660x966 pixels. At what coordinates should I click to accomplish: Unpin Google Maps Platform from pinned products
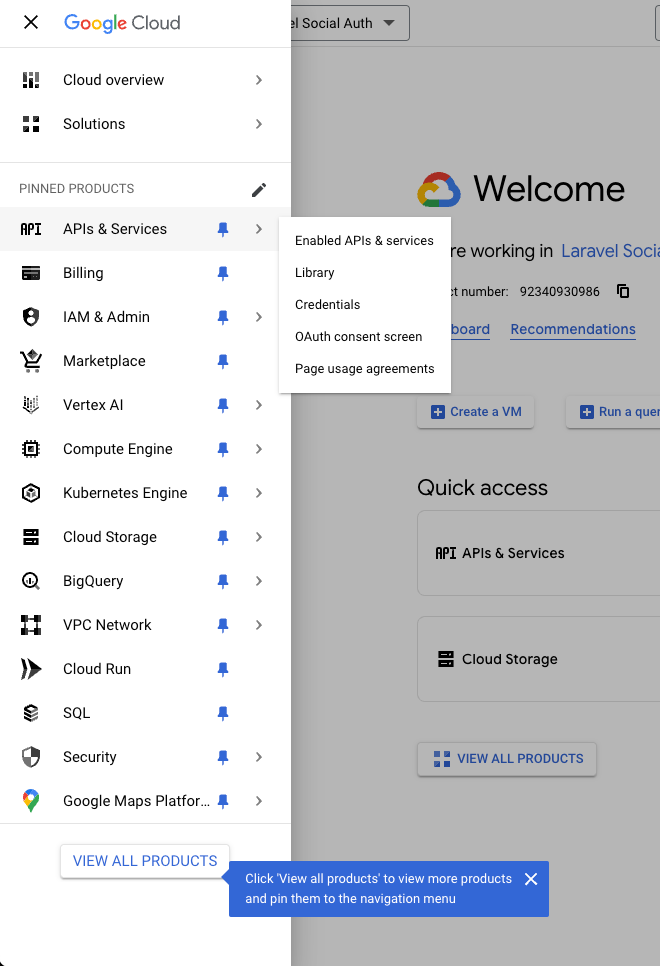point(223,801)
